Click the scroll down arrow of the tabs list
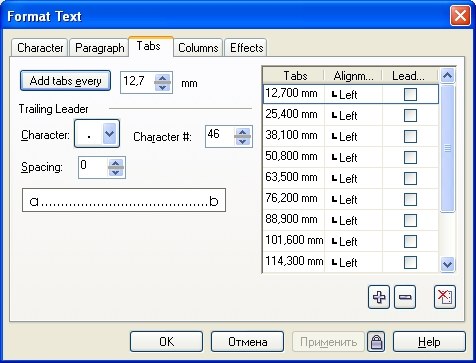Image resolution: width=476 pixels, height=363 pixels. point(447,265)
